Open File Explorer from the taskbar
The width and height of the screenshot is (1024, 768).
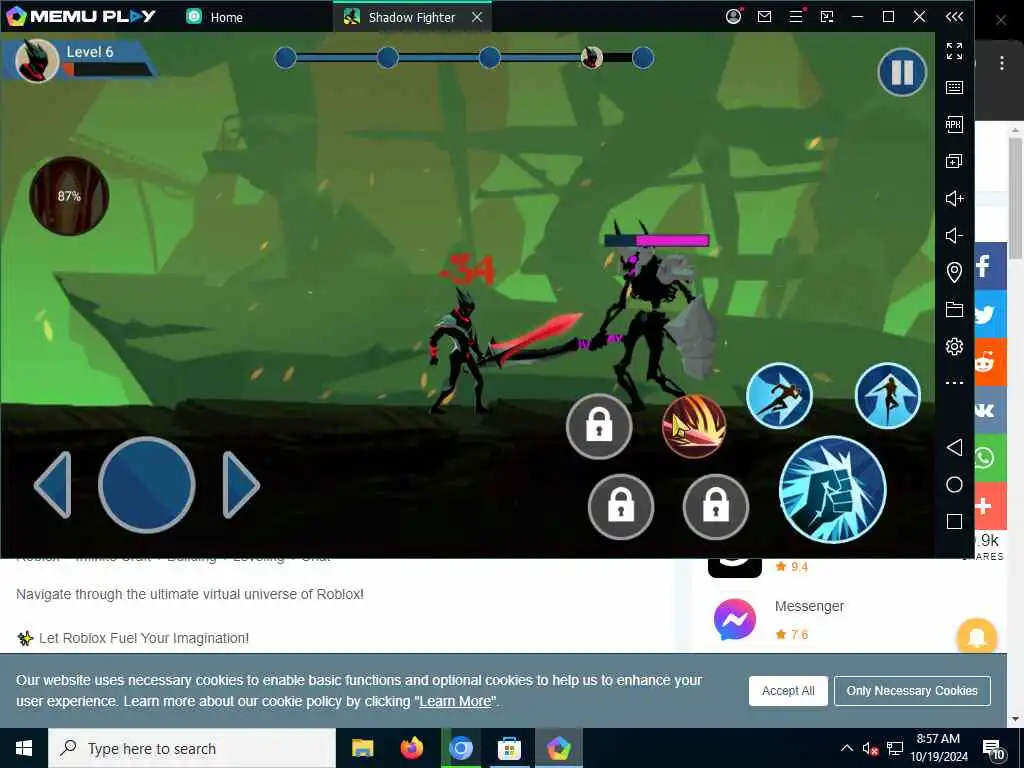[x=362, y=748]
